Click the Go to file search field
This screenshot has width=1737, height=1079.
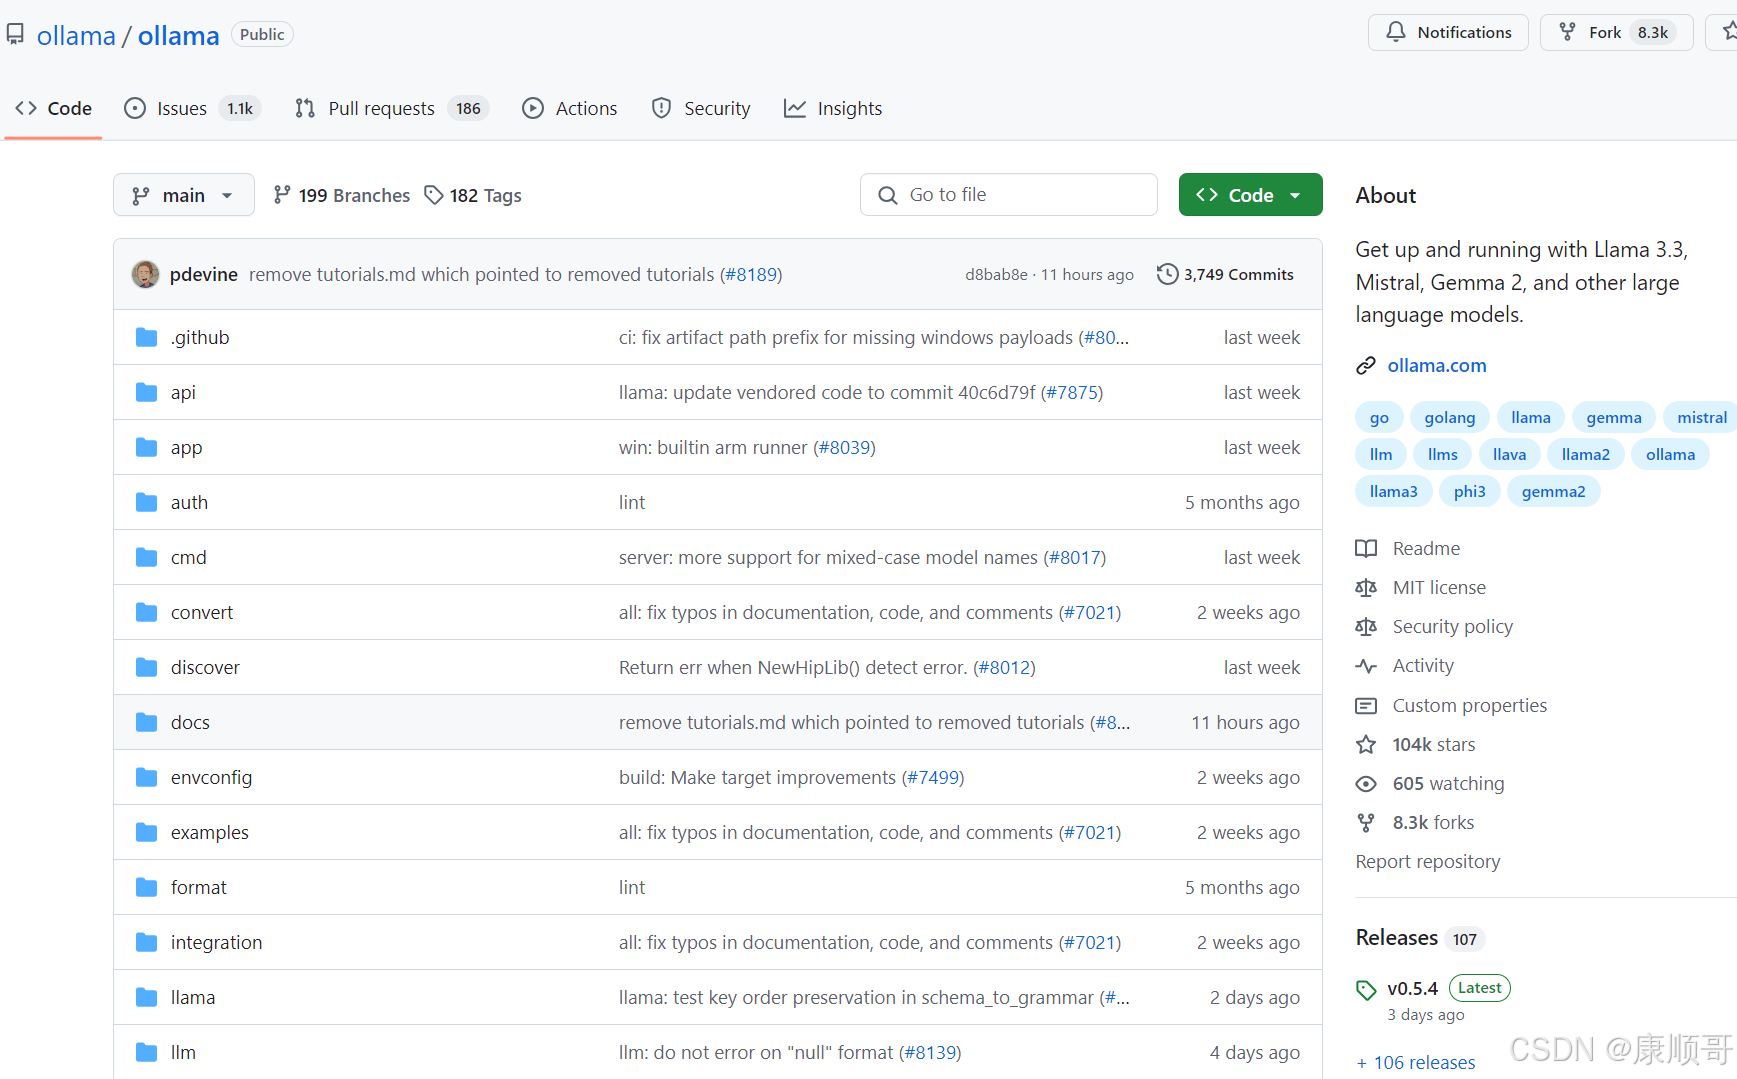pyautogui.click(x=1008, y=195)
